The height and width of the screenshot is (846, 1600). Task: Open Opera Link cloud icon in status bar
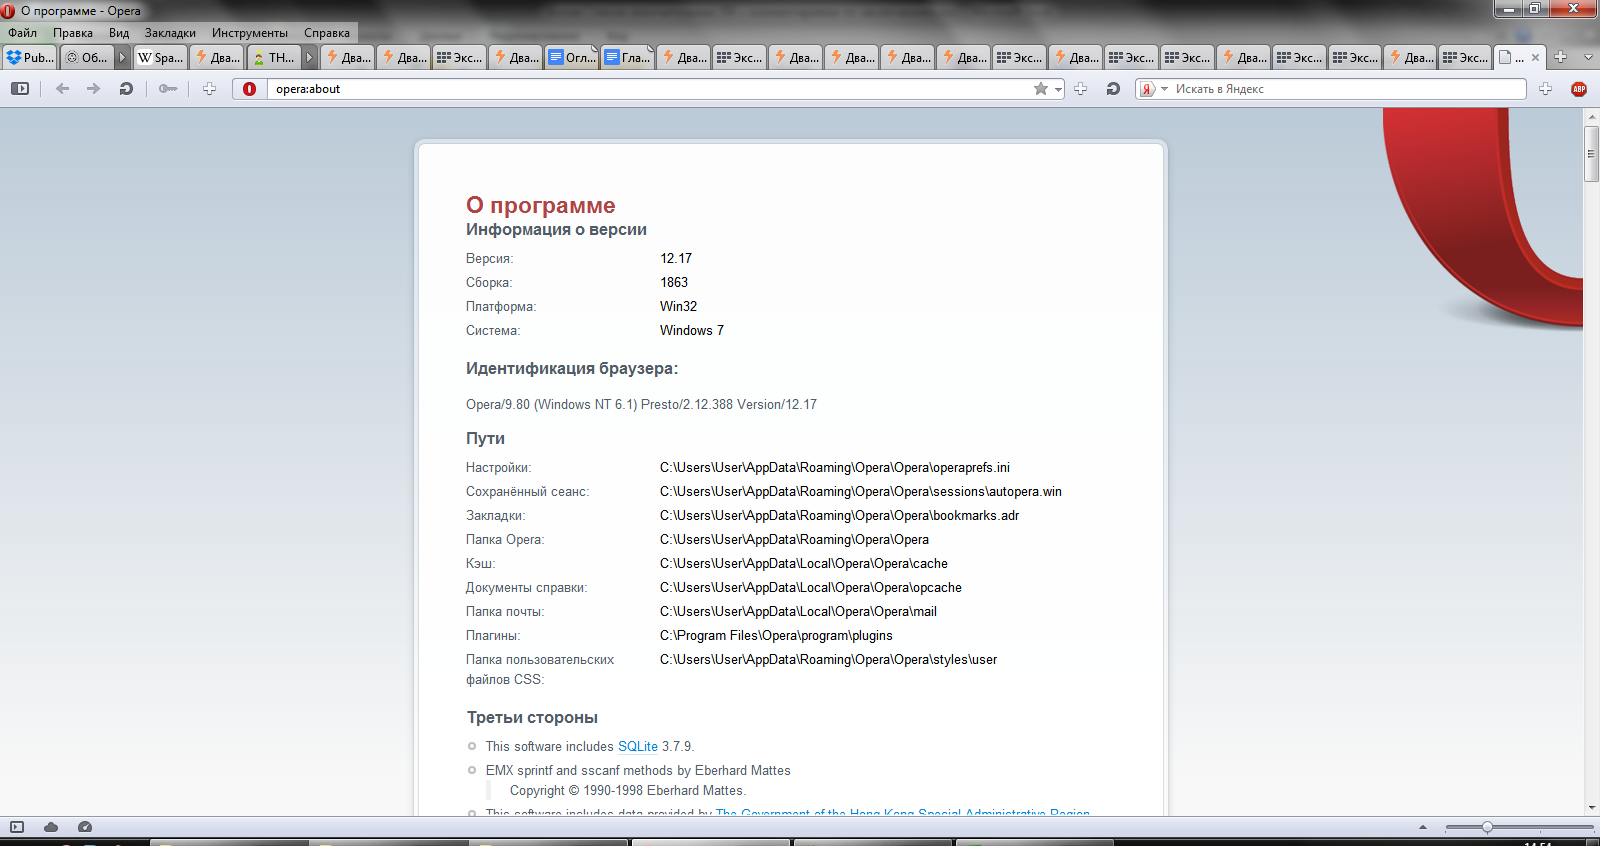pos(51,827)
